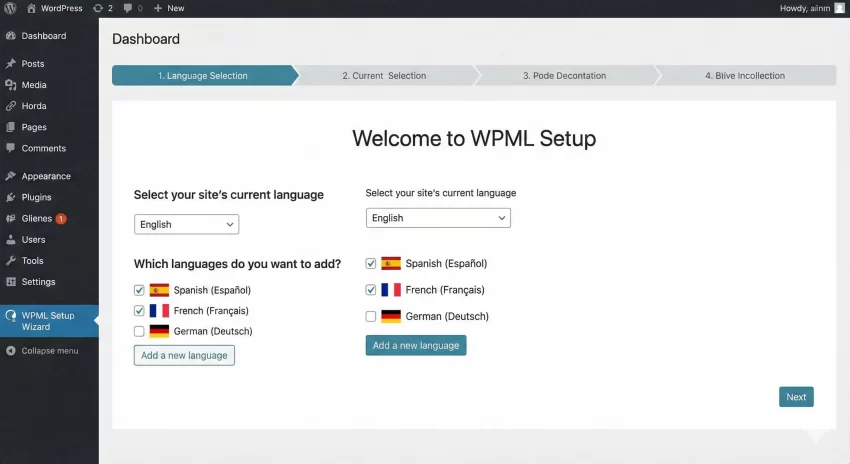Viewport: 850px width, 464px height.
Task: Click the Next button
Action: point(796,397)
